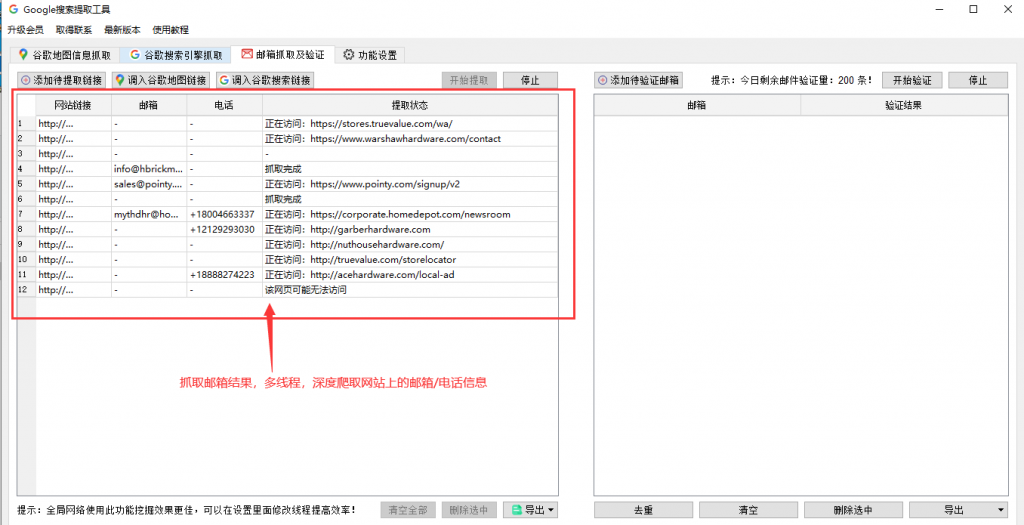
Task: Click the left 删除选中 button
Action: [470, 510]
